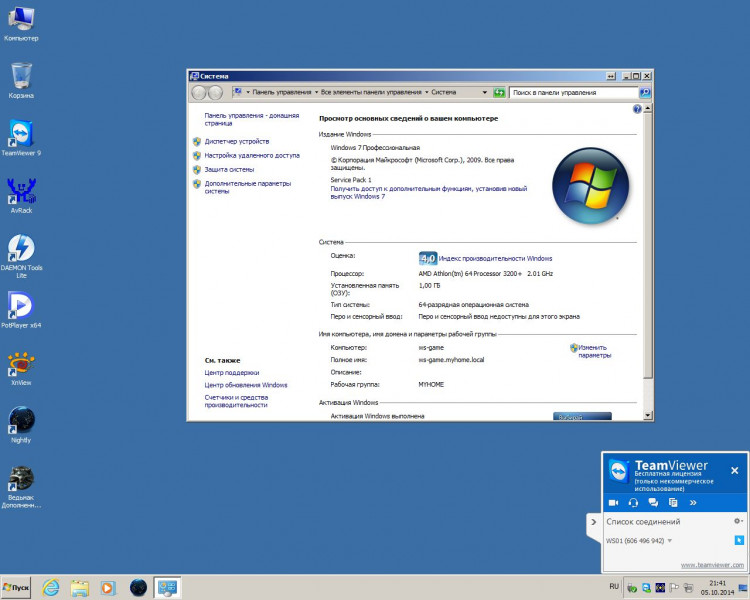
Task: Click the TeamViewer headset audio icon
Action: (x=633, y=502)
